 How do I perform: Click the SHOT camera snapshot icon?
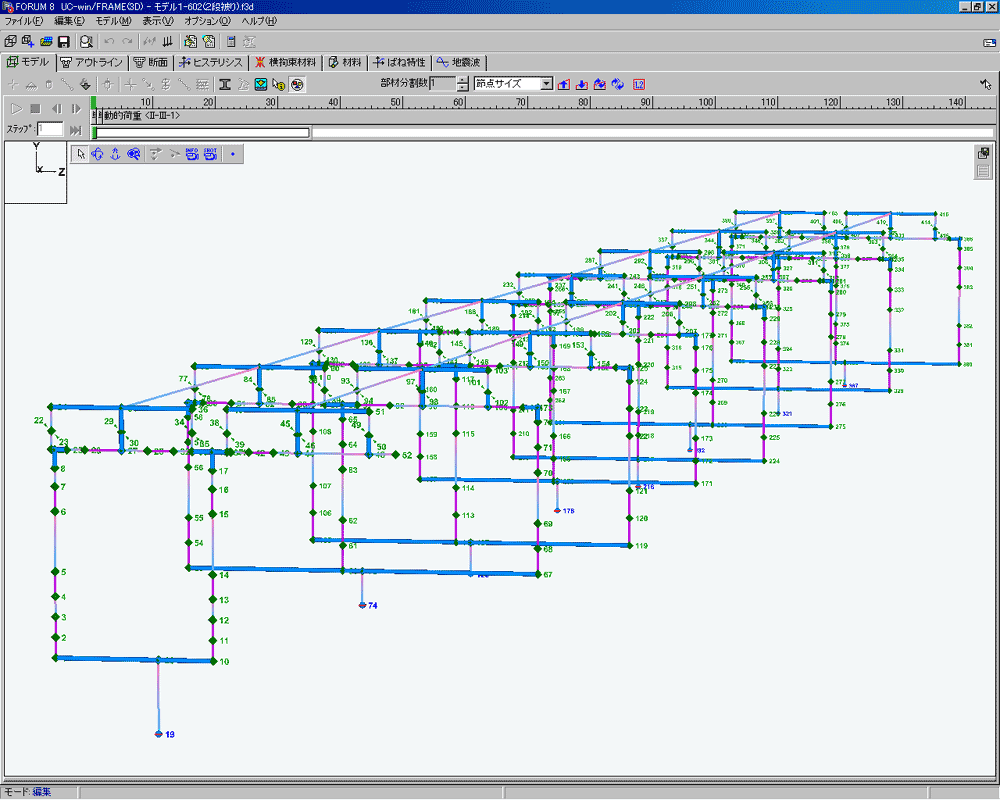click(210, 154)
